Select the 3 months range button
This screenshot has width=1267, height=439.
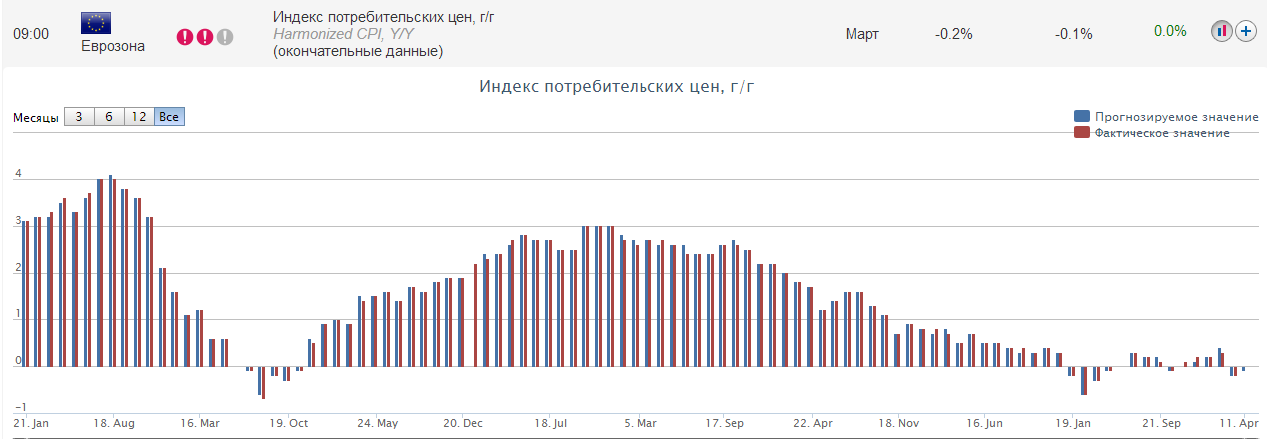[79, 117]
